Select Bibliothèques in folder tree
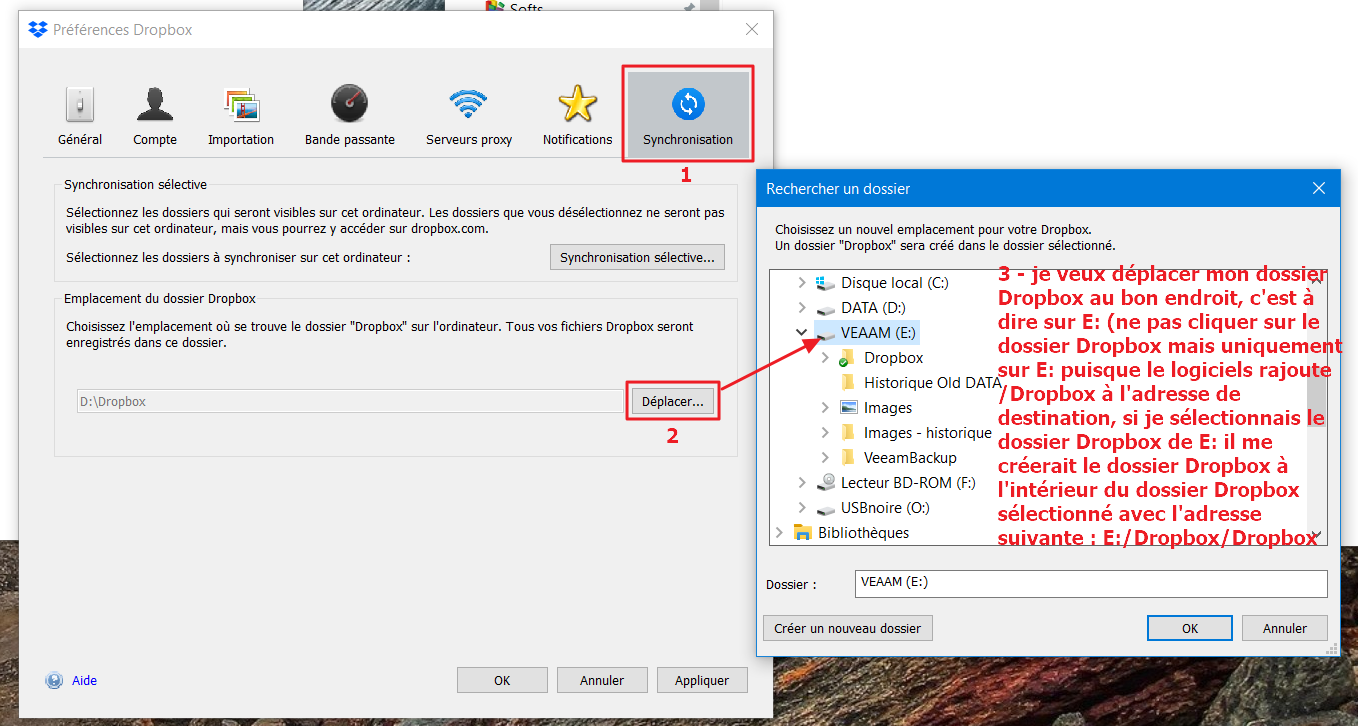The image size is (1358, 726). pos(863,532)
